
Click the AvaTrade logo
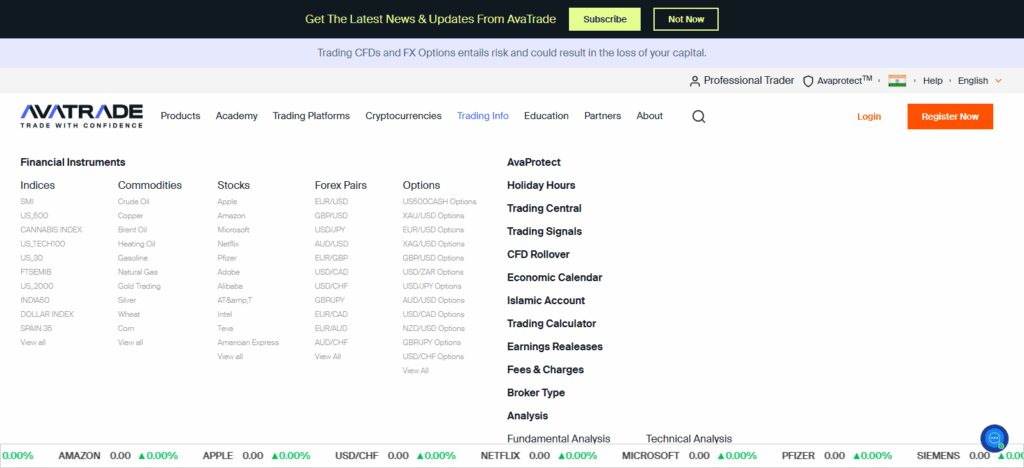click(82, 116)
